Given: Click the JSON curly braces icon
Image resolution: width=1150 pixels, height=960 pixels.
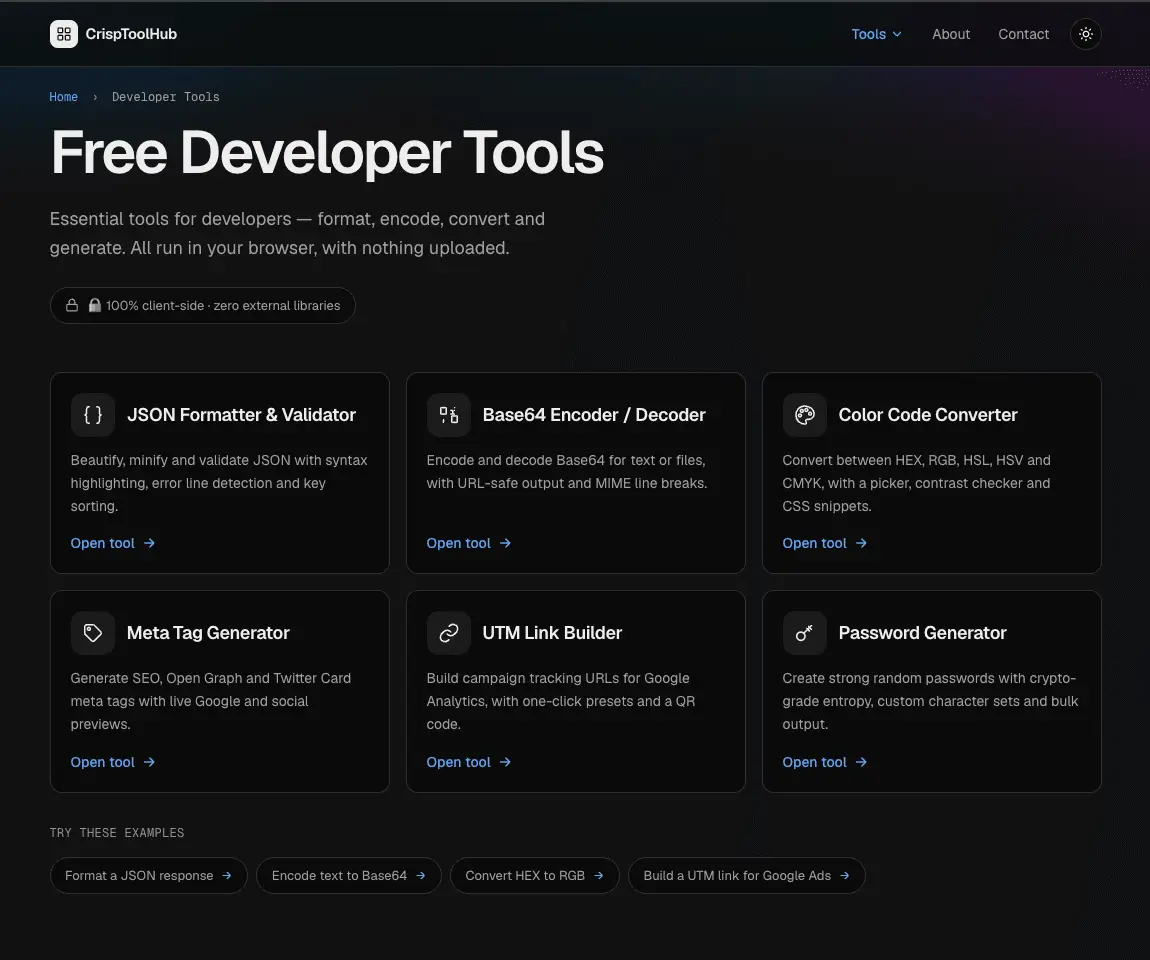Looking at the screenshot, I should pyautogui.click(x=93, y=415).
